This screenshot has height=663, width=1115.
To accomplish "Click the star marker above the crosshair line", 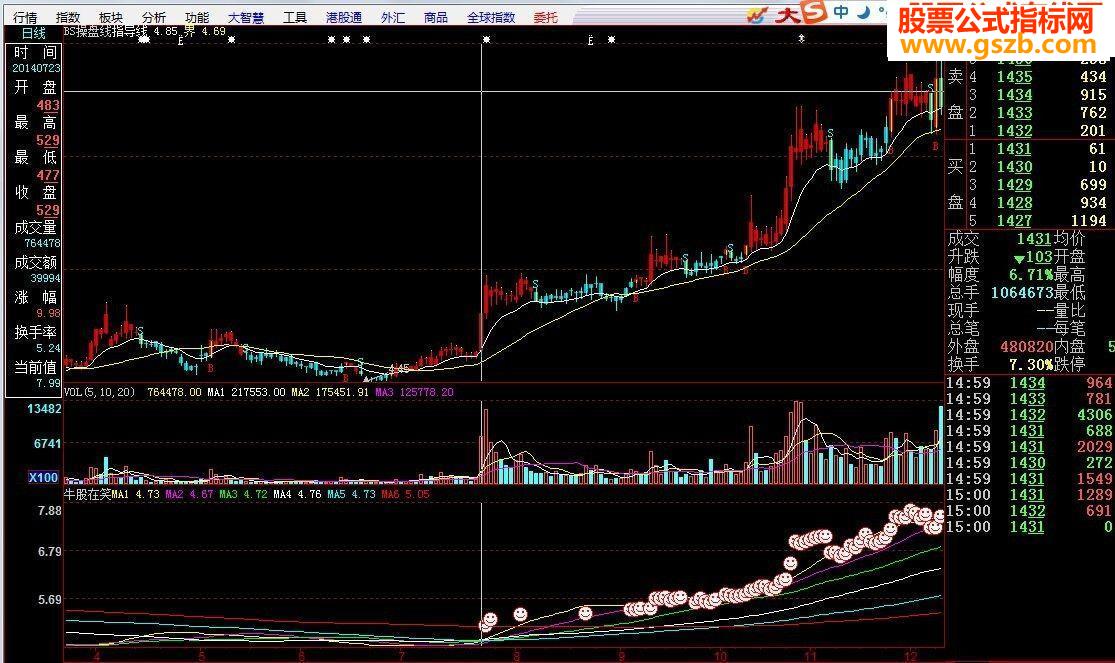I will point(486,40).
